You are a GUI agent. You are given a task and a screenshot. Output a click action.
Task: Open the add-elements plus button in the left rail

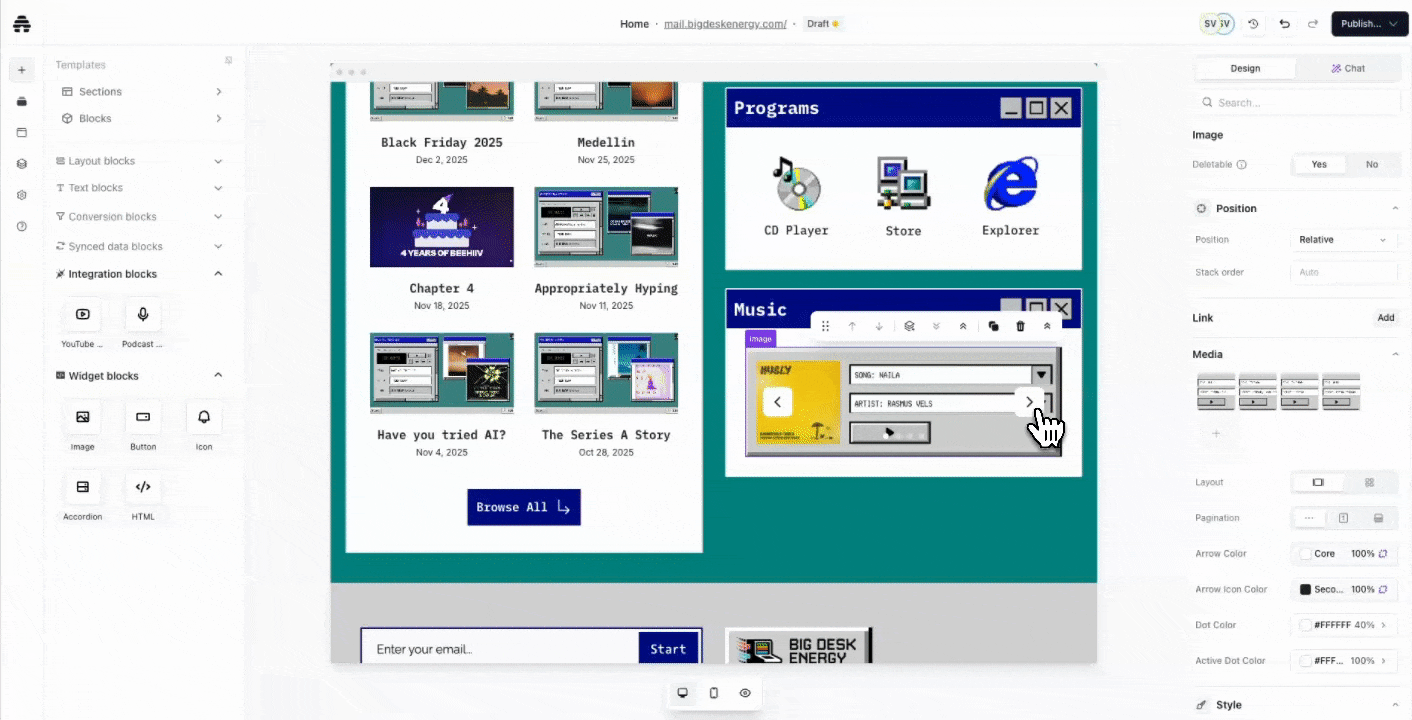coord(22,70)
